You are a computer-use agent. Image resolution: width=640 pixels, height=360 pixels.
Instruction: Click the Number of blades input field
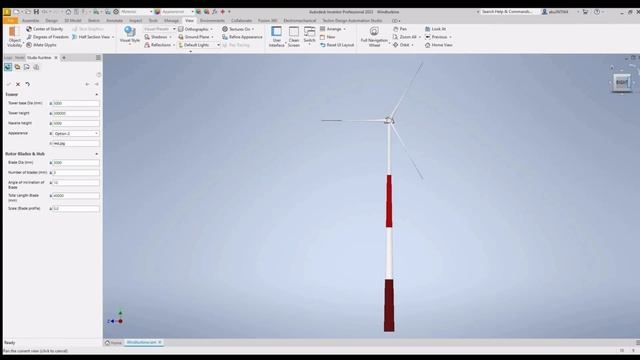coord(76,173)
